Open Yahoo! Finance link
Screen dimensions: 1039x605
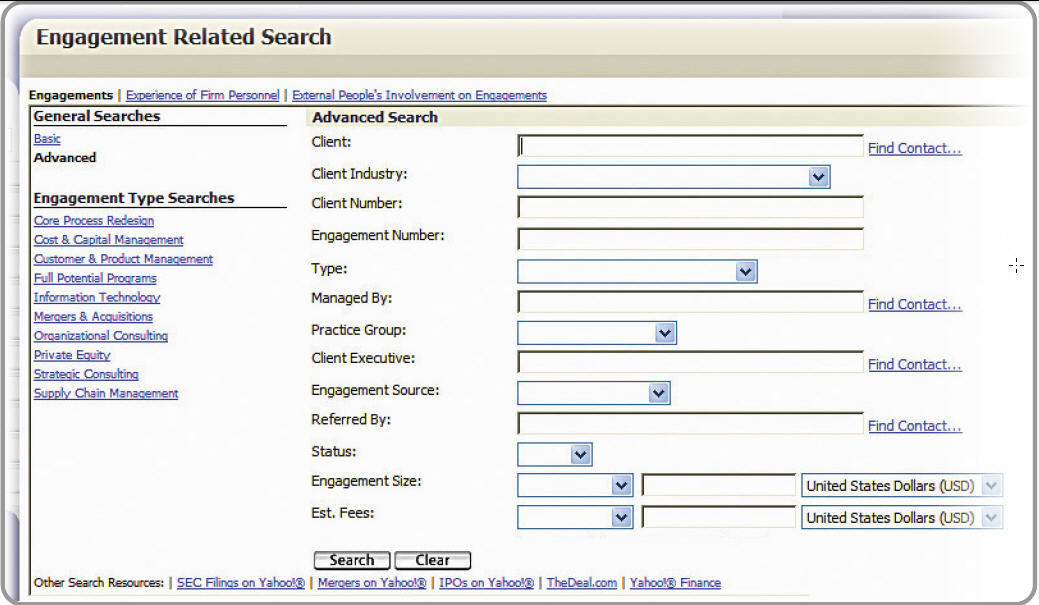click(675, 583)
